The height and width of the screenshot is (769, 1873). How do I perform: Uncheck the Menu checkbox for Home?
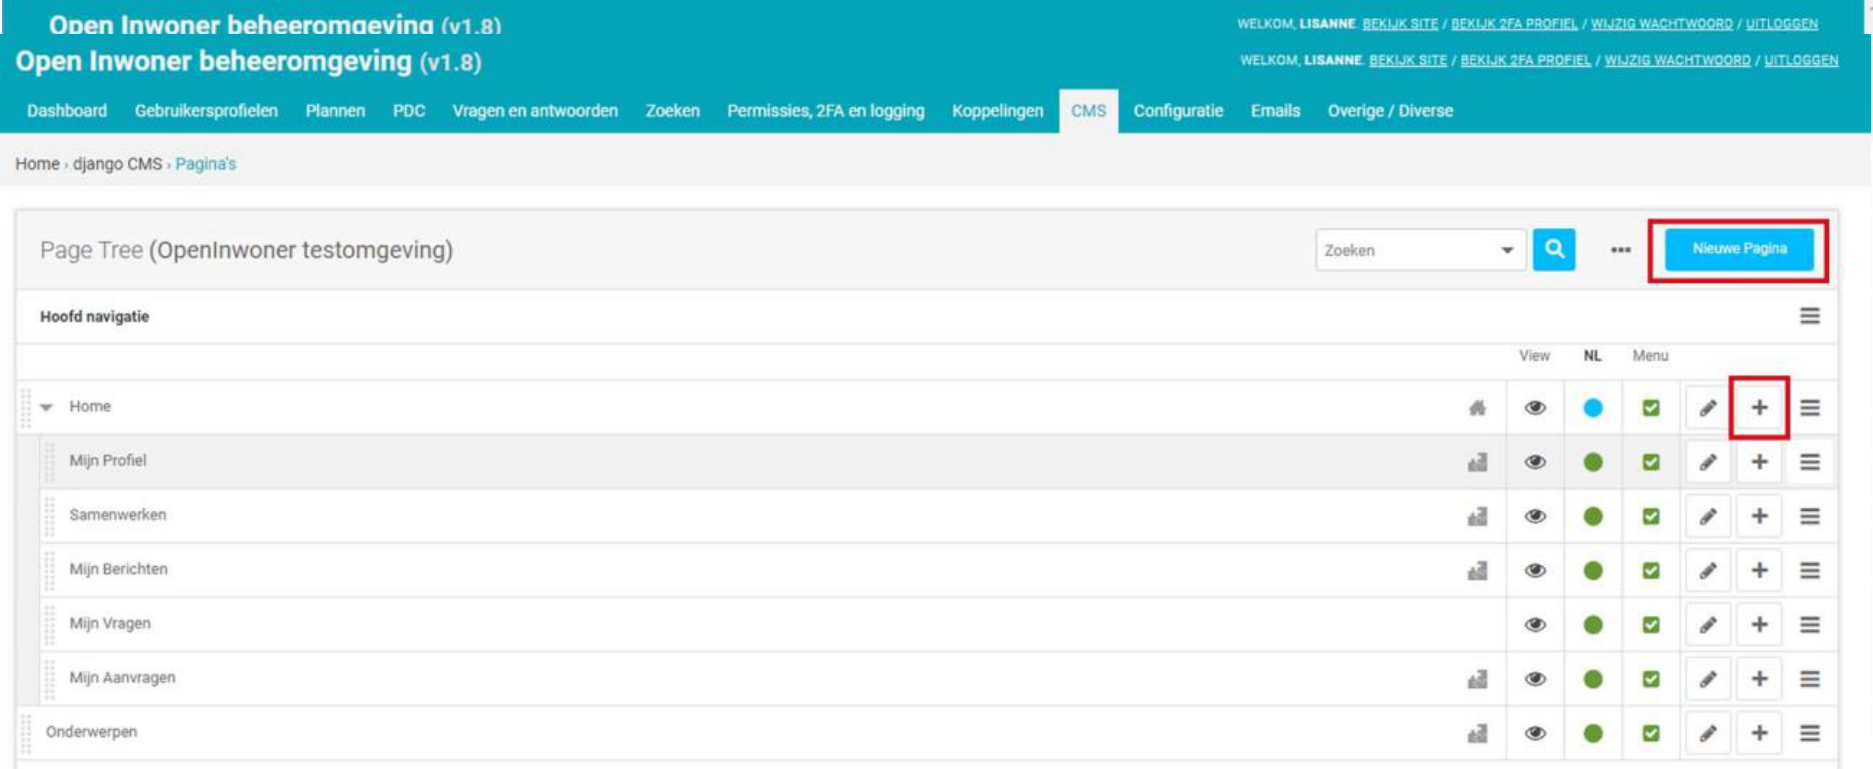point(1651,408)
